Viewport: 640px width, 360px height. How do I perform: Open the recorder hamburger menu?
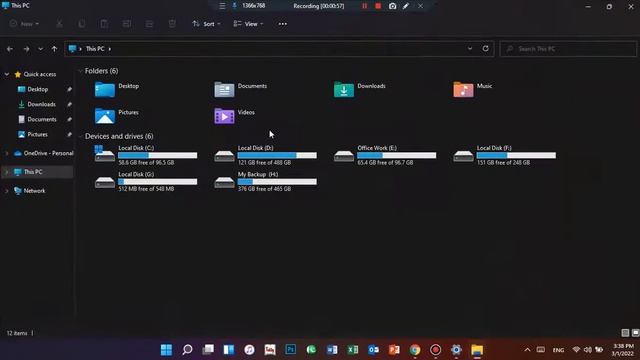(222, 6)
